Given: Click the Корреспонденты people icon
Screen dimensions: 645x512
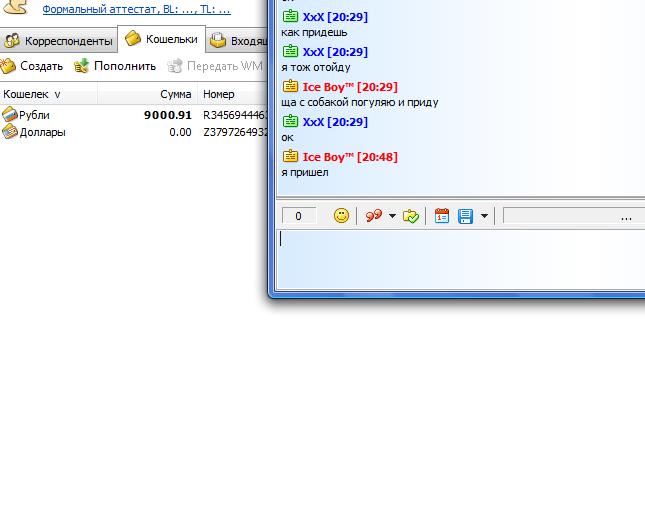Looking at the screenshot, I should [12, 40].
